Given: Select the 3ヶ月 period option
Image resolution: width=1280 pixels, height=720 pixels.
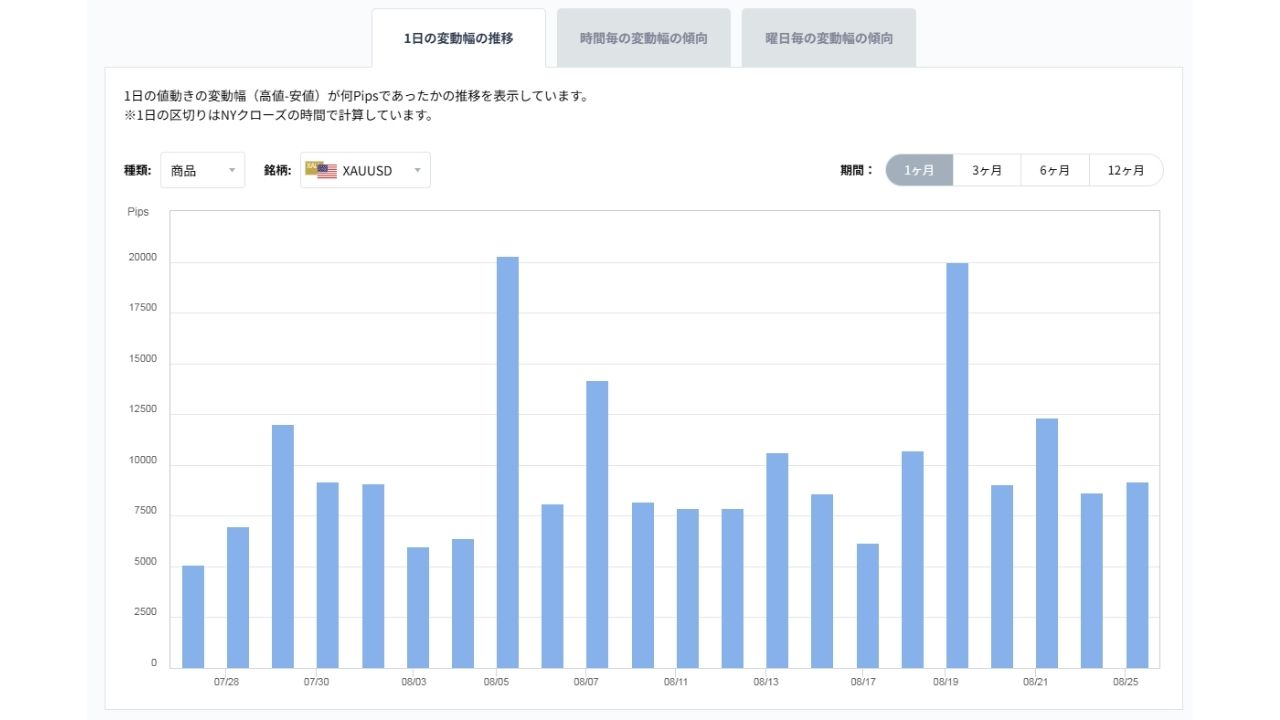Looking at the screenshot, I should [987, 170].
